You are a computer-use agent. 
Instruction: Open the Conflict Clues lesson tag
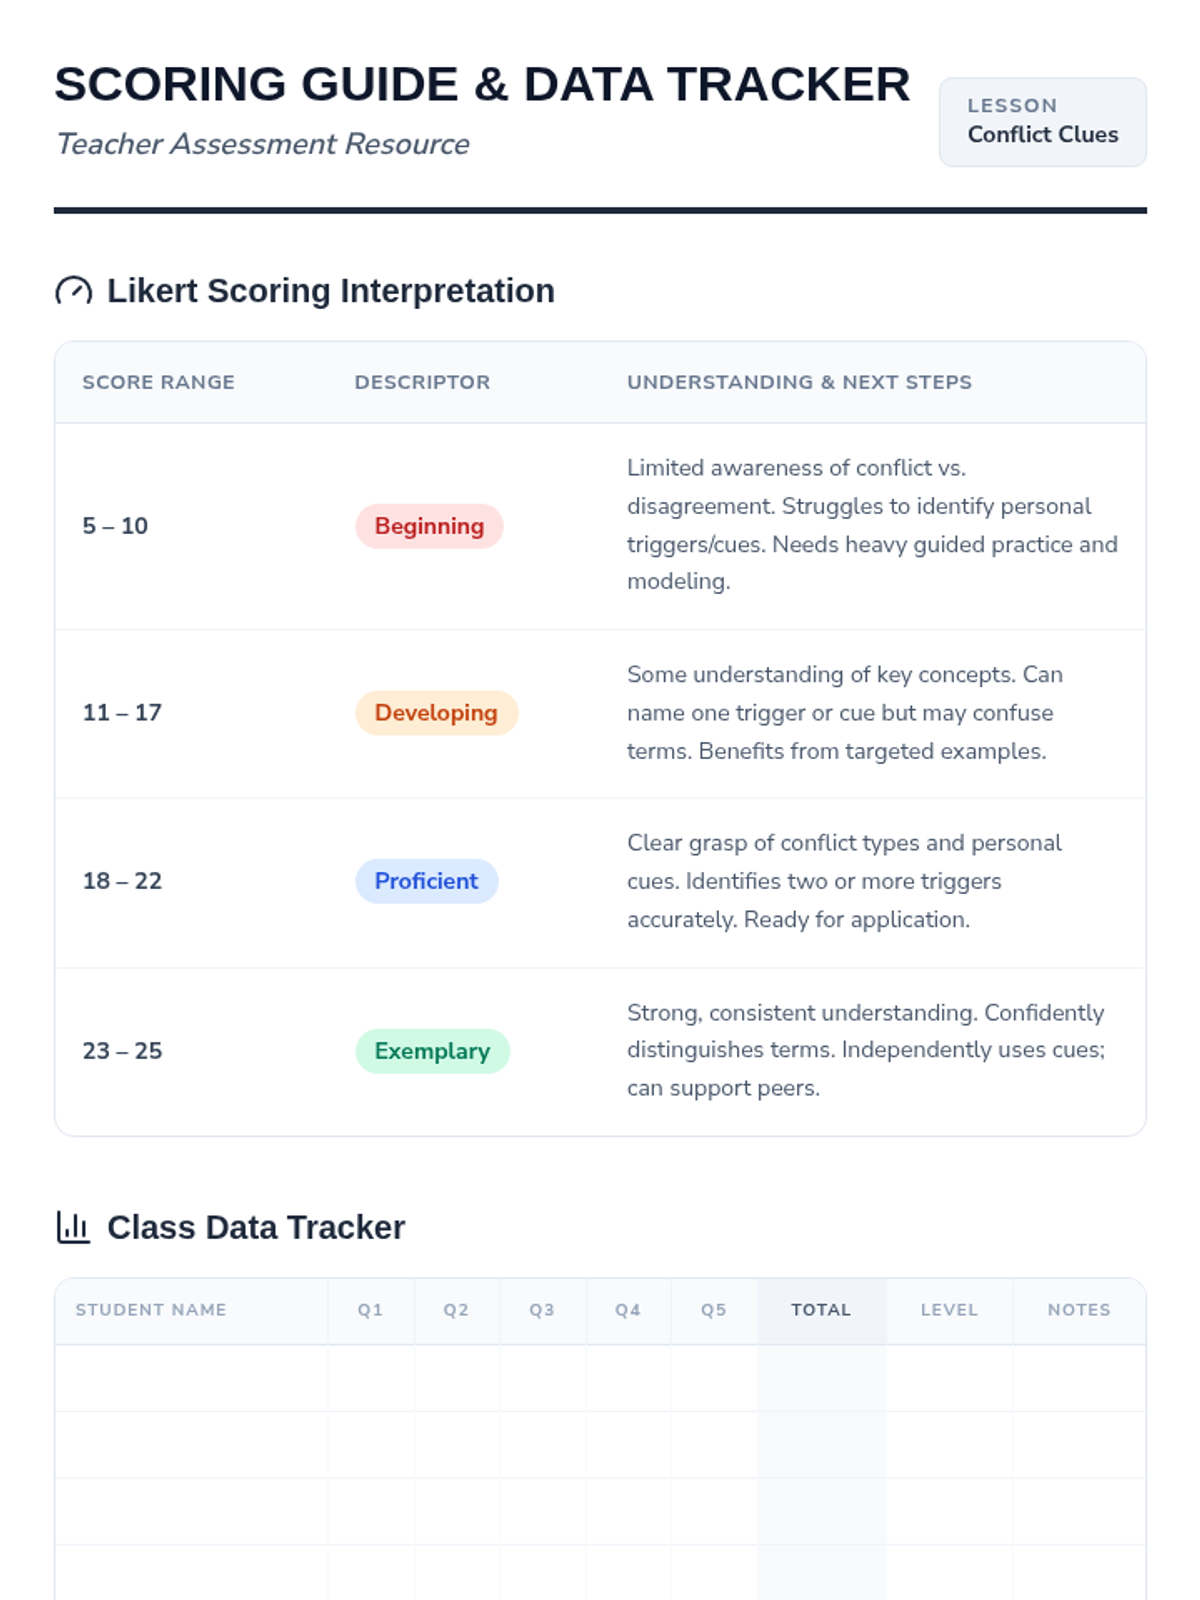coord(1042,122)
